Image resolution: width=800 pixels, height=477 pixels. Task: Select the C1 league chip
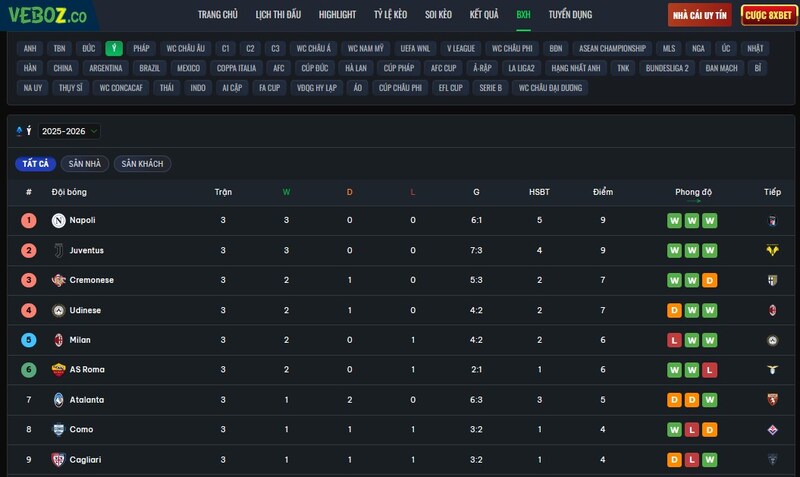pos(226,48)
